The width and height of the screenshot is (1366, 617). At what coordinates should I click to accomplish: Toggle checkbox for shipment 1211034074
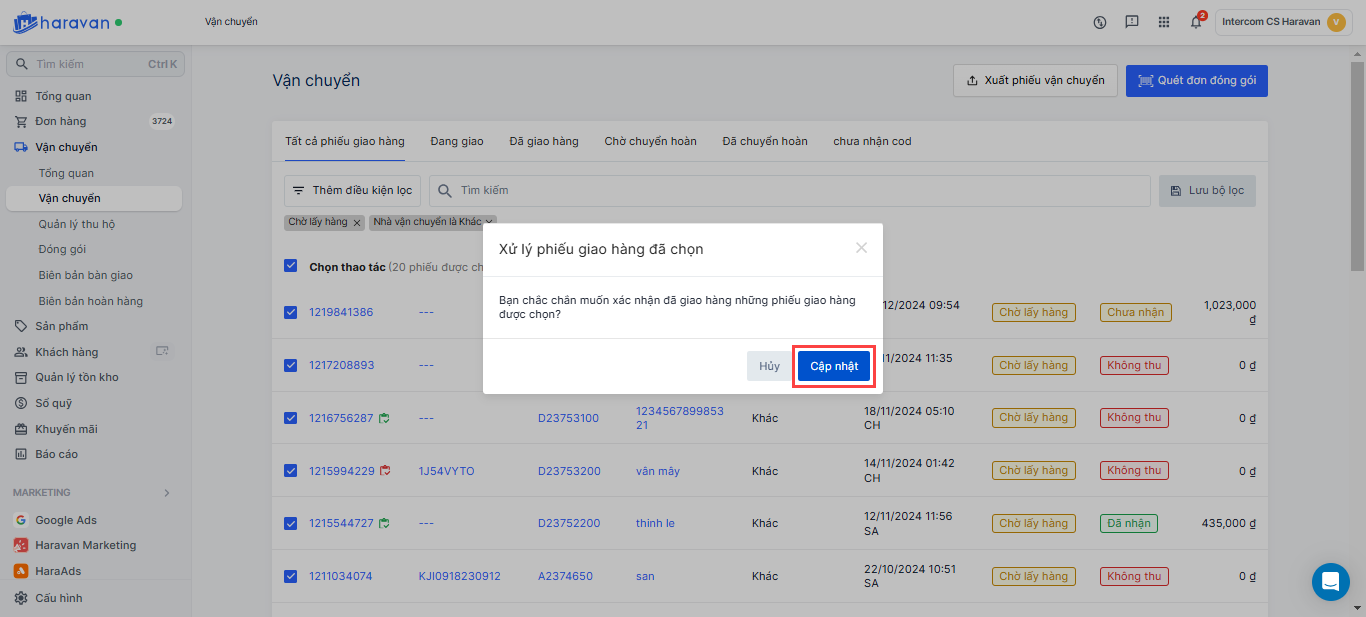[291, 576]
